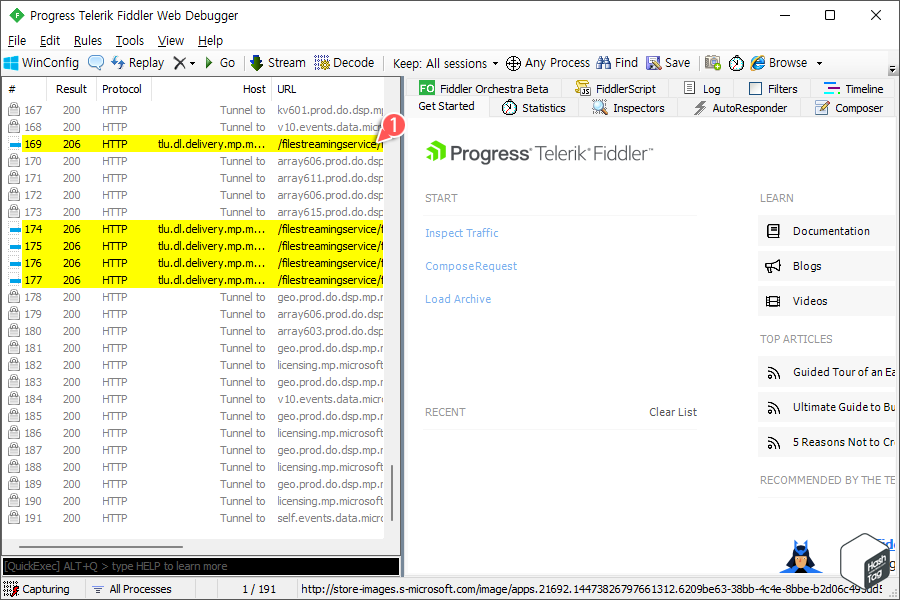Click the QuickExec command input box

click(201, 566)
